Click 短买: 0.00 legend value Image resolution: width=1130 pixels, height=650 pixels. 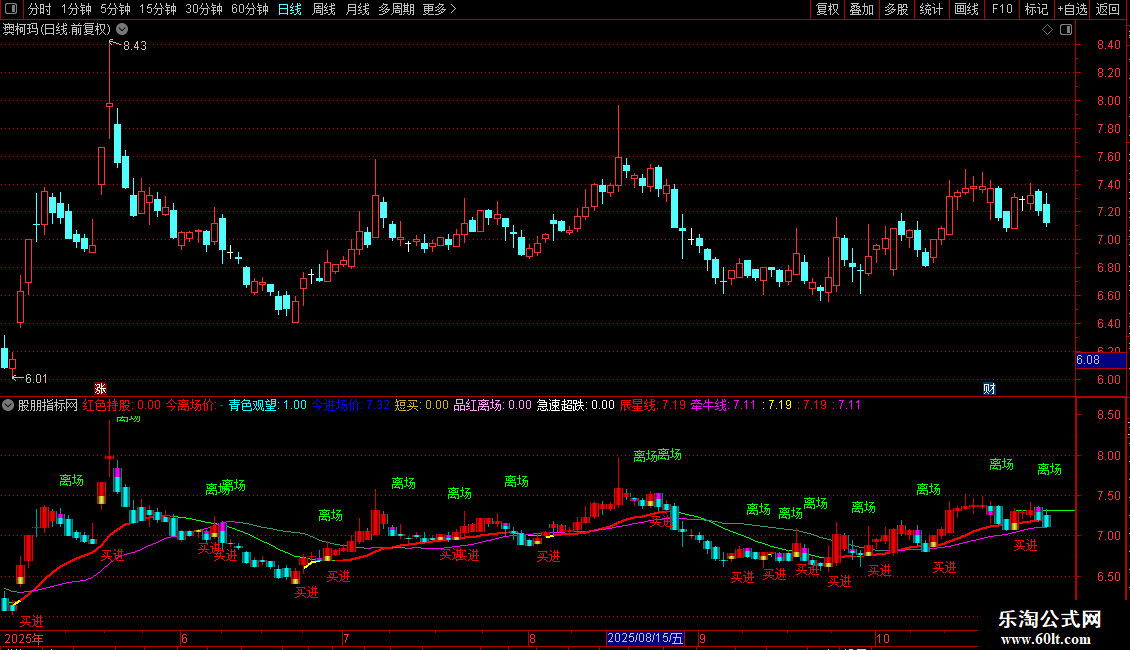point(422,405)
